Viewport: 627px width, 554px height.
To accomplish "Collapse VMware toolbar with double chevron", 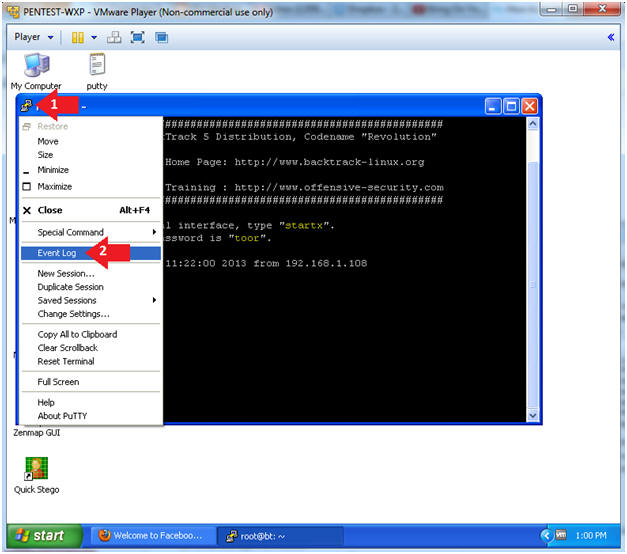I will pyautogui.click(x=611, y=37).
